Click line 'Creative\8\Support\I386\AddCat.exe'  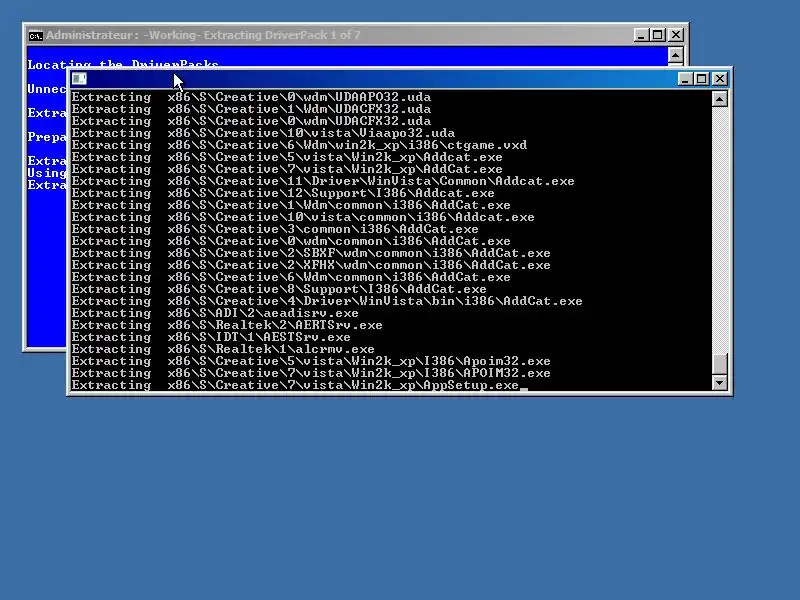point(279,289)
